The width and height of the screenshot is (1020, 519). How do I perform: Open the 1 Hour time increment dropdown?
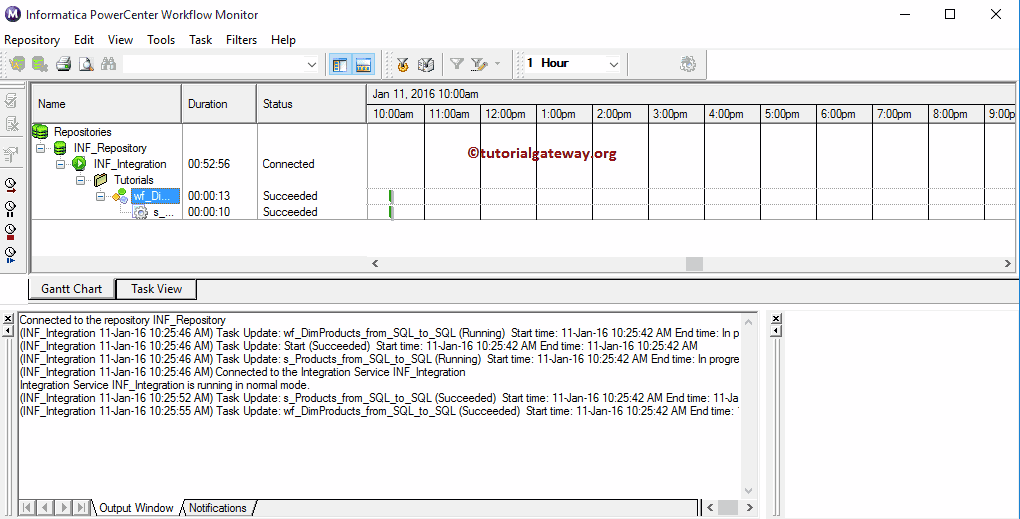613,64
